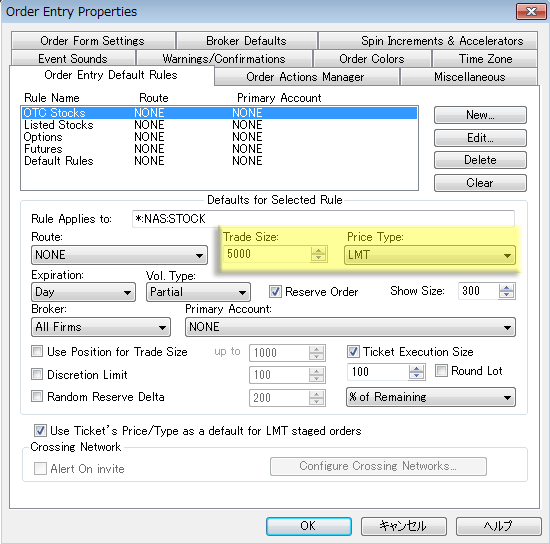Open the Primary Account dropdown
This screenshot has height=544, width=550.
(350, 327)
